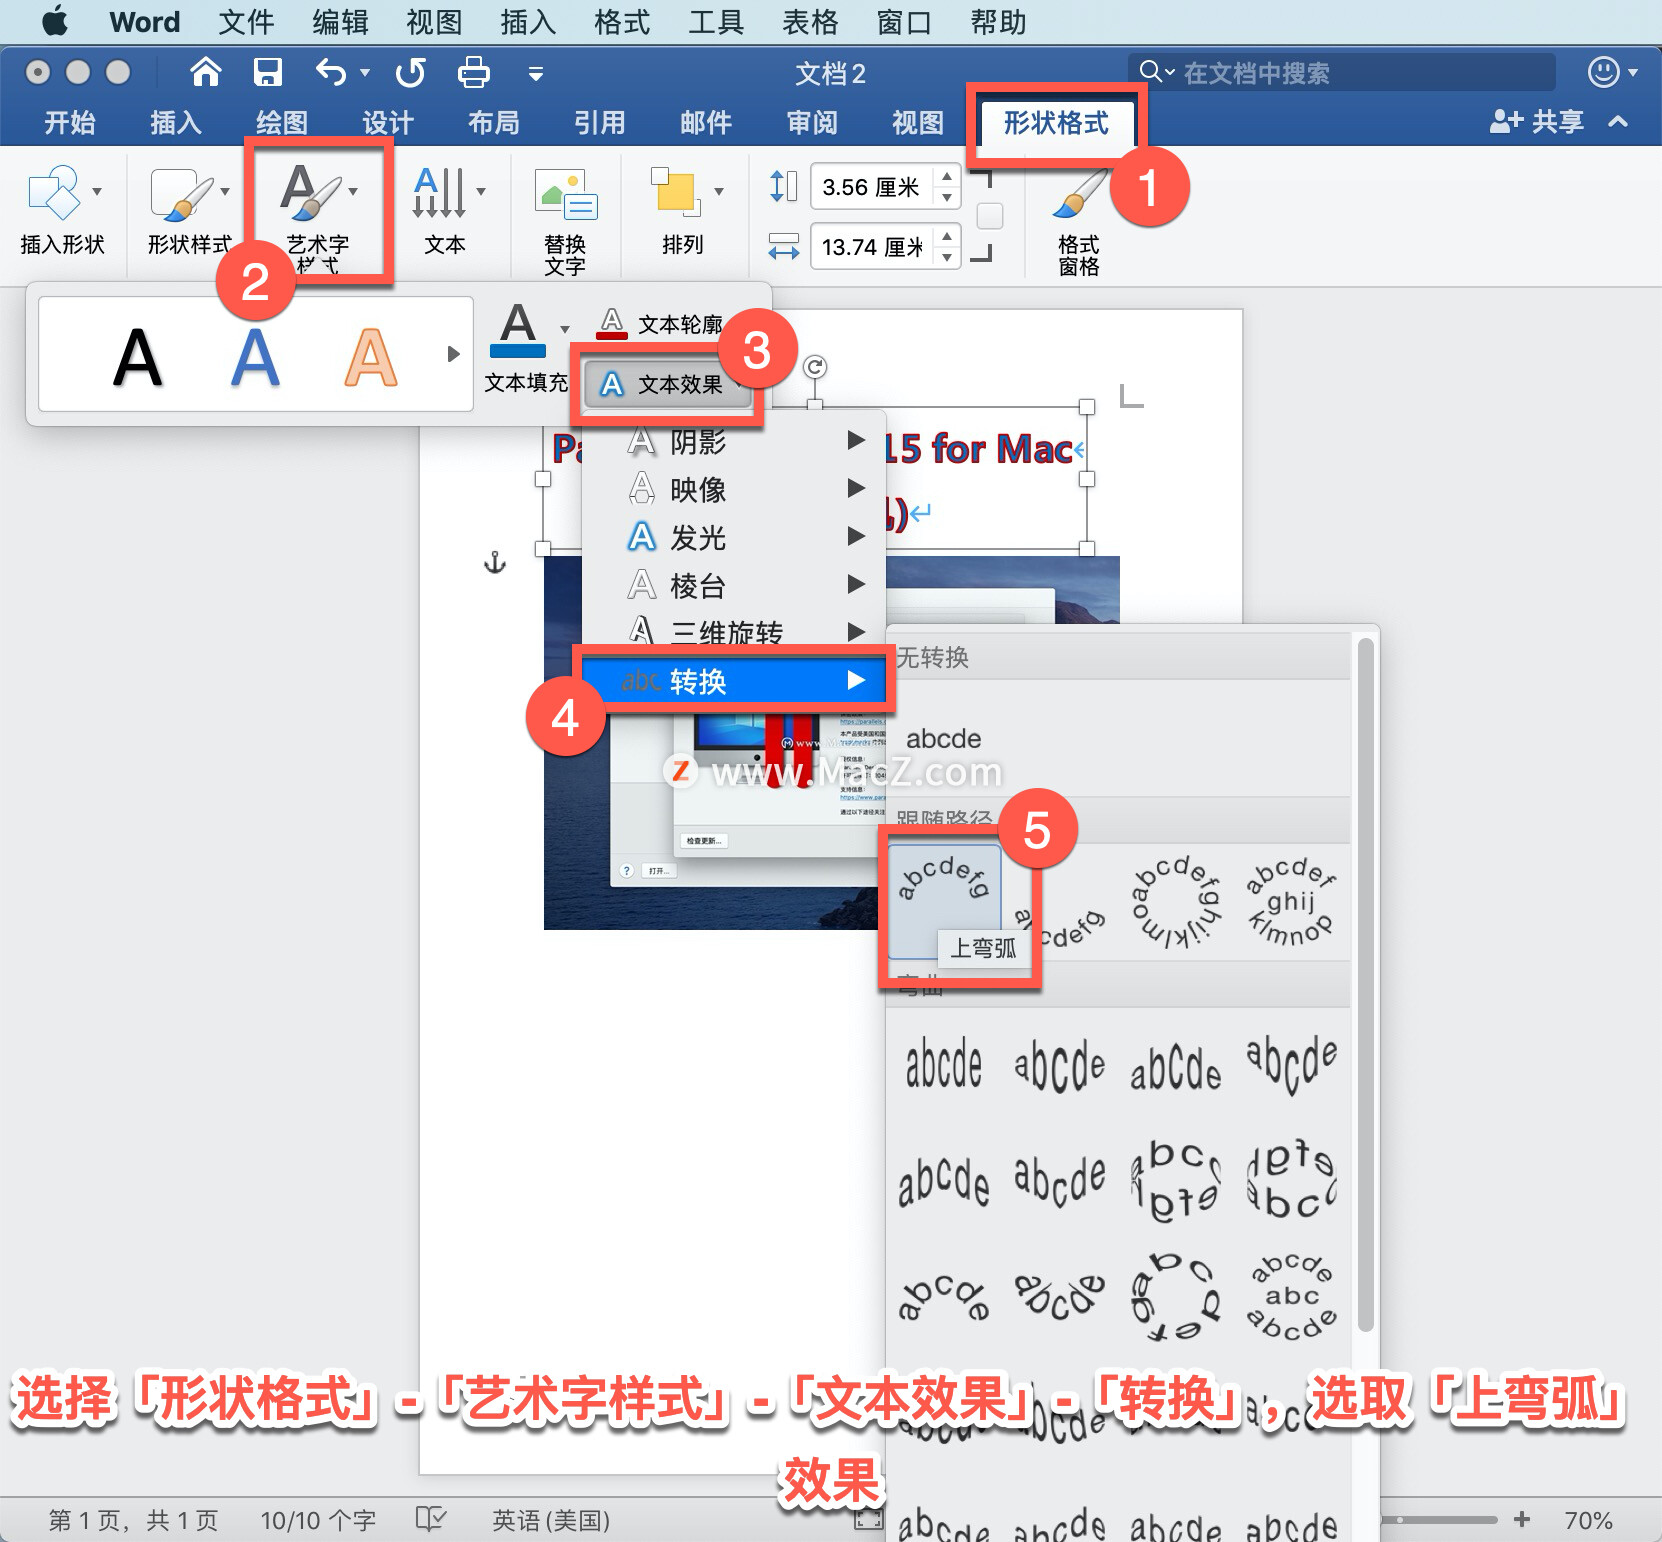Click the 插入形状 icon

pyautogui.click(x=54, y=192)
